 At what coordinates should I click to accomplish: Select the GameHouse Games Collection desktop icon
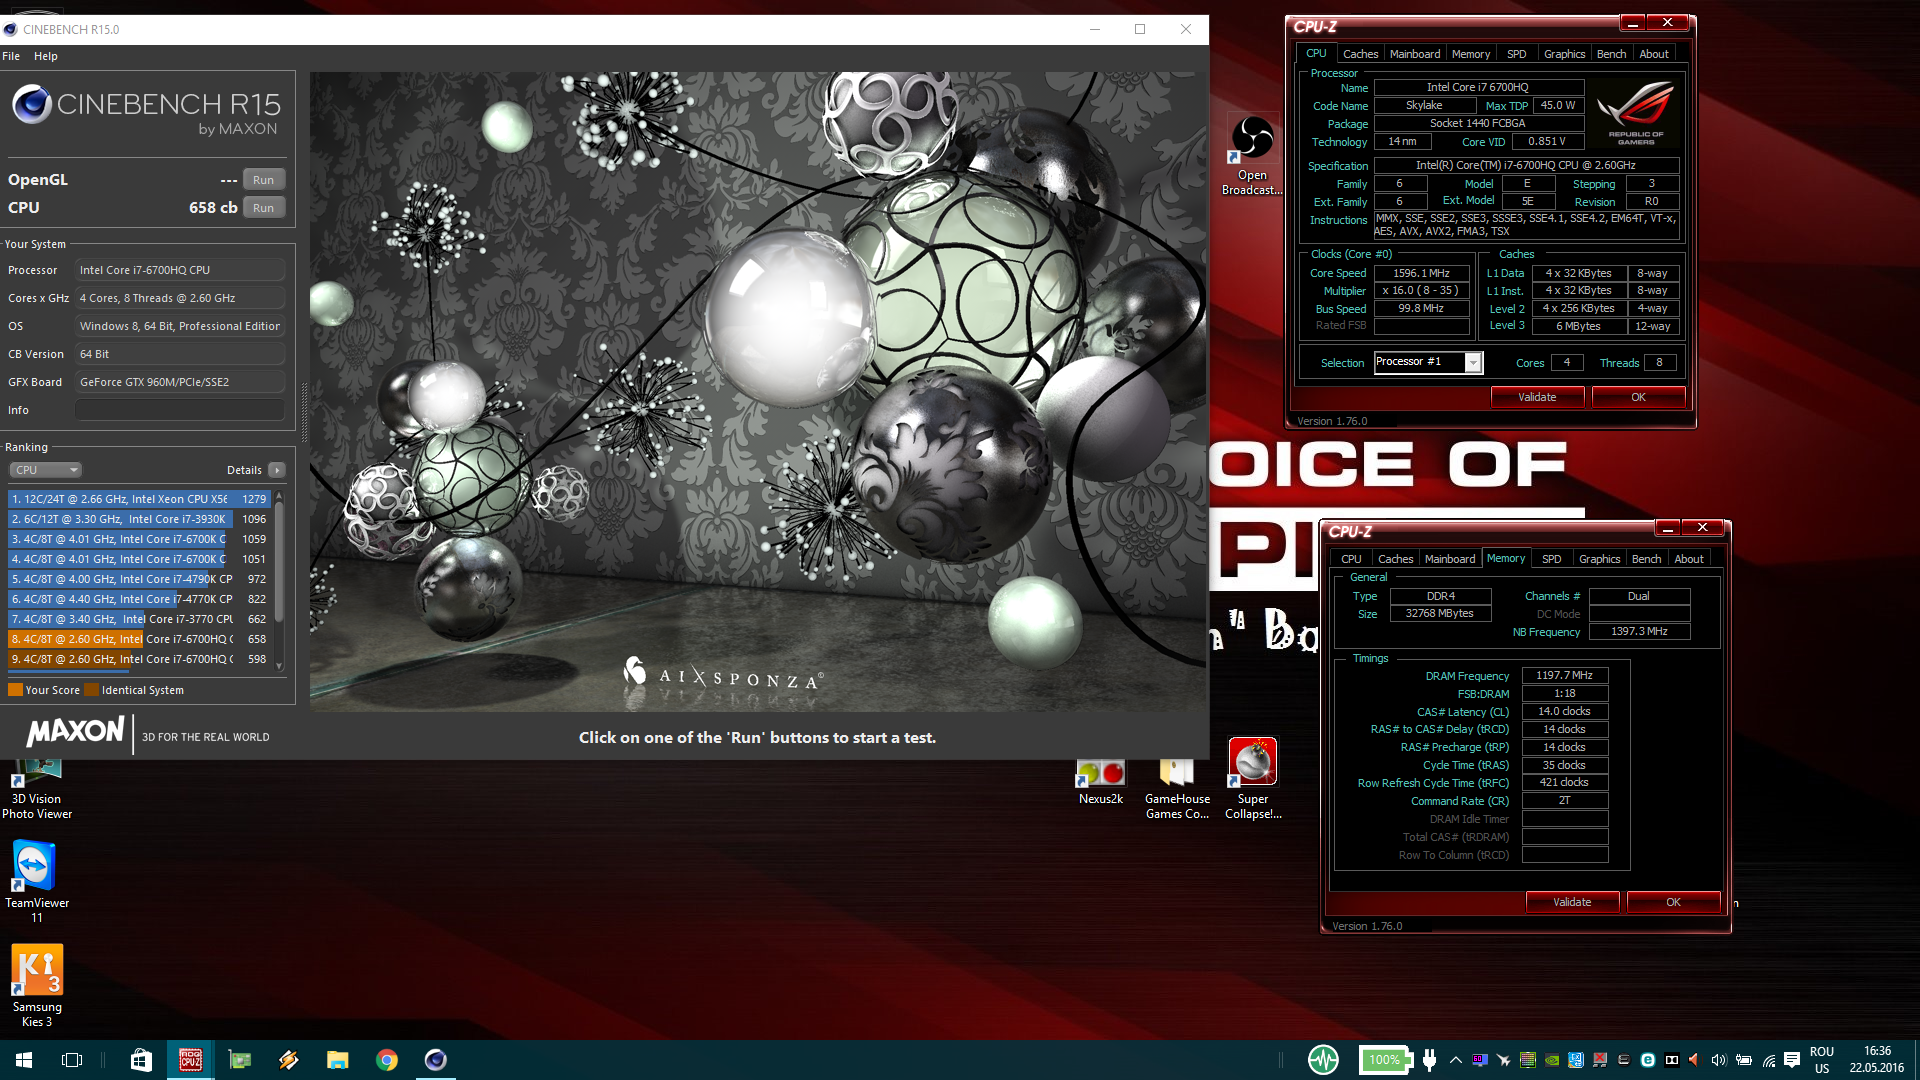click(x=1177, y=789)
